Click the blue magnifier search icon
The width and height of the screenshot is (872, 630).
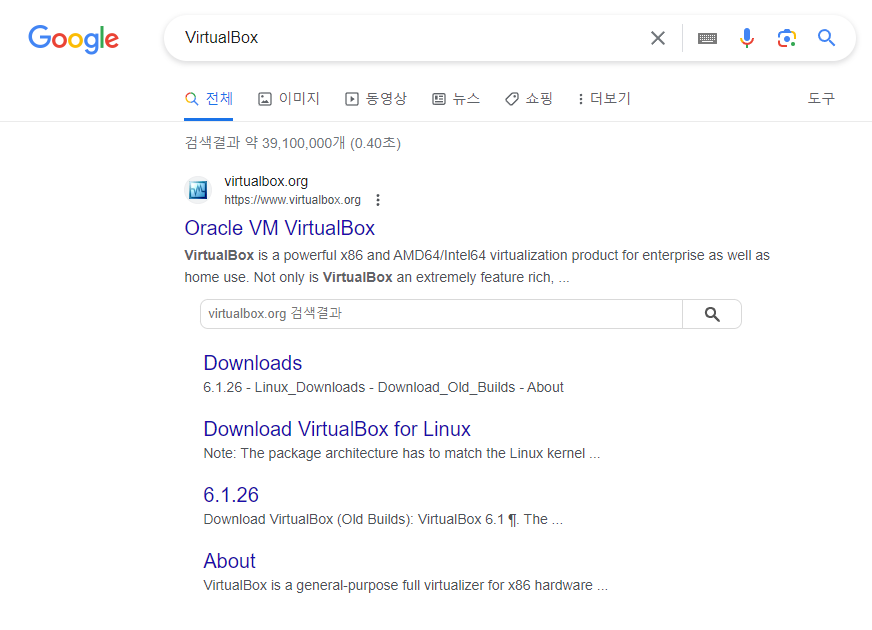coord(826,38)
